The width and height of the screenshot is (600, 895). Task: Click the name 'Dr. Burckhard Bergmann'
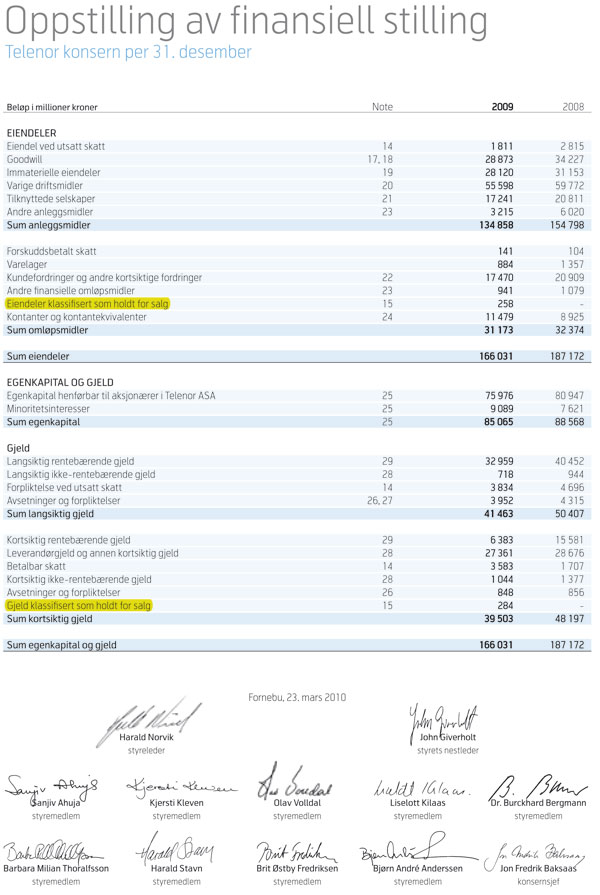pos(538,803)
